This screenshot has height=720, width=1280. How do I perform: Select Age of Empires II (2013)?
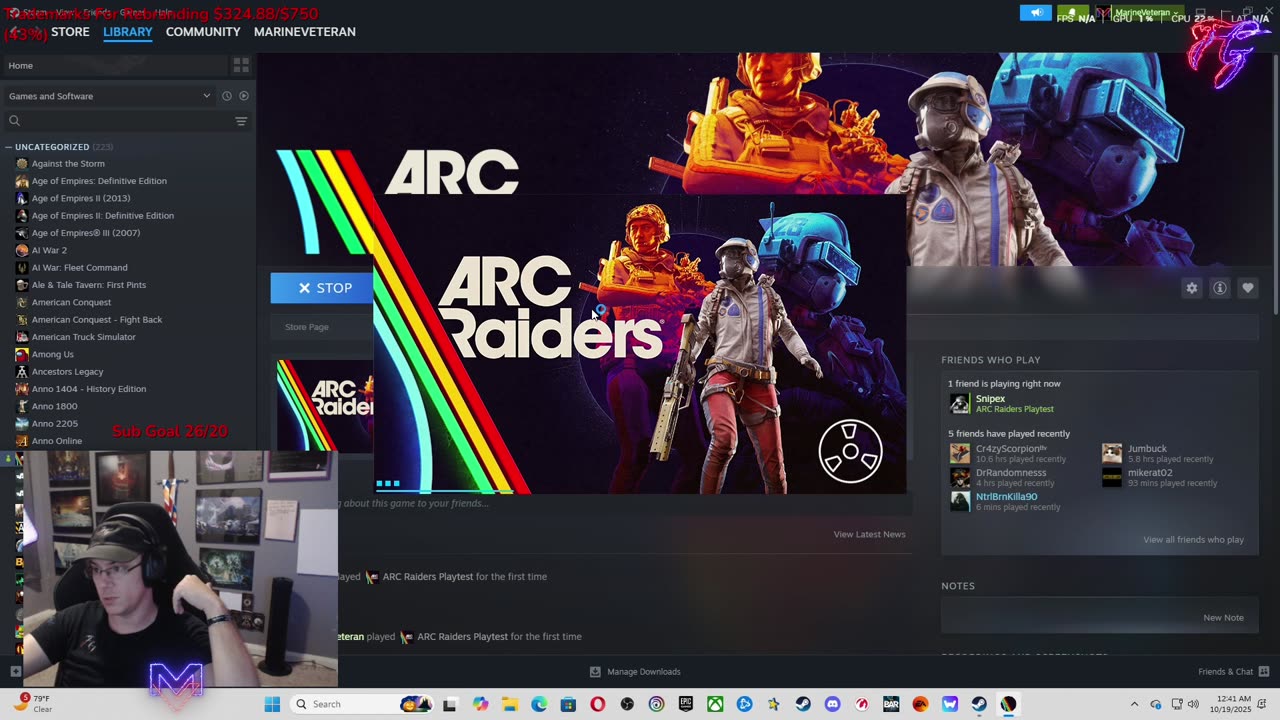pos(81,198)
